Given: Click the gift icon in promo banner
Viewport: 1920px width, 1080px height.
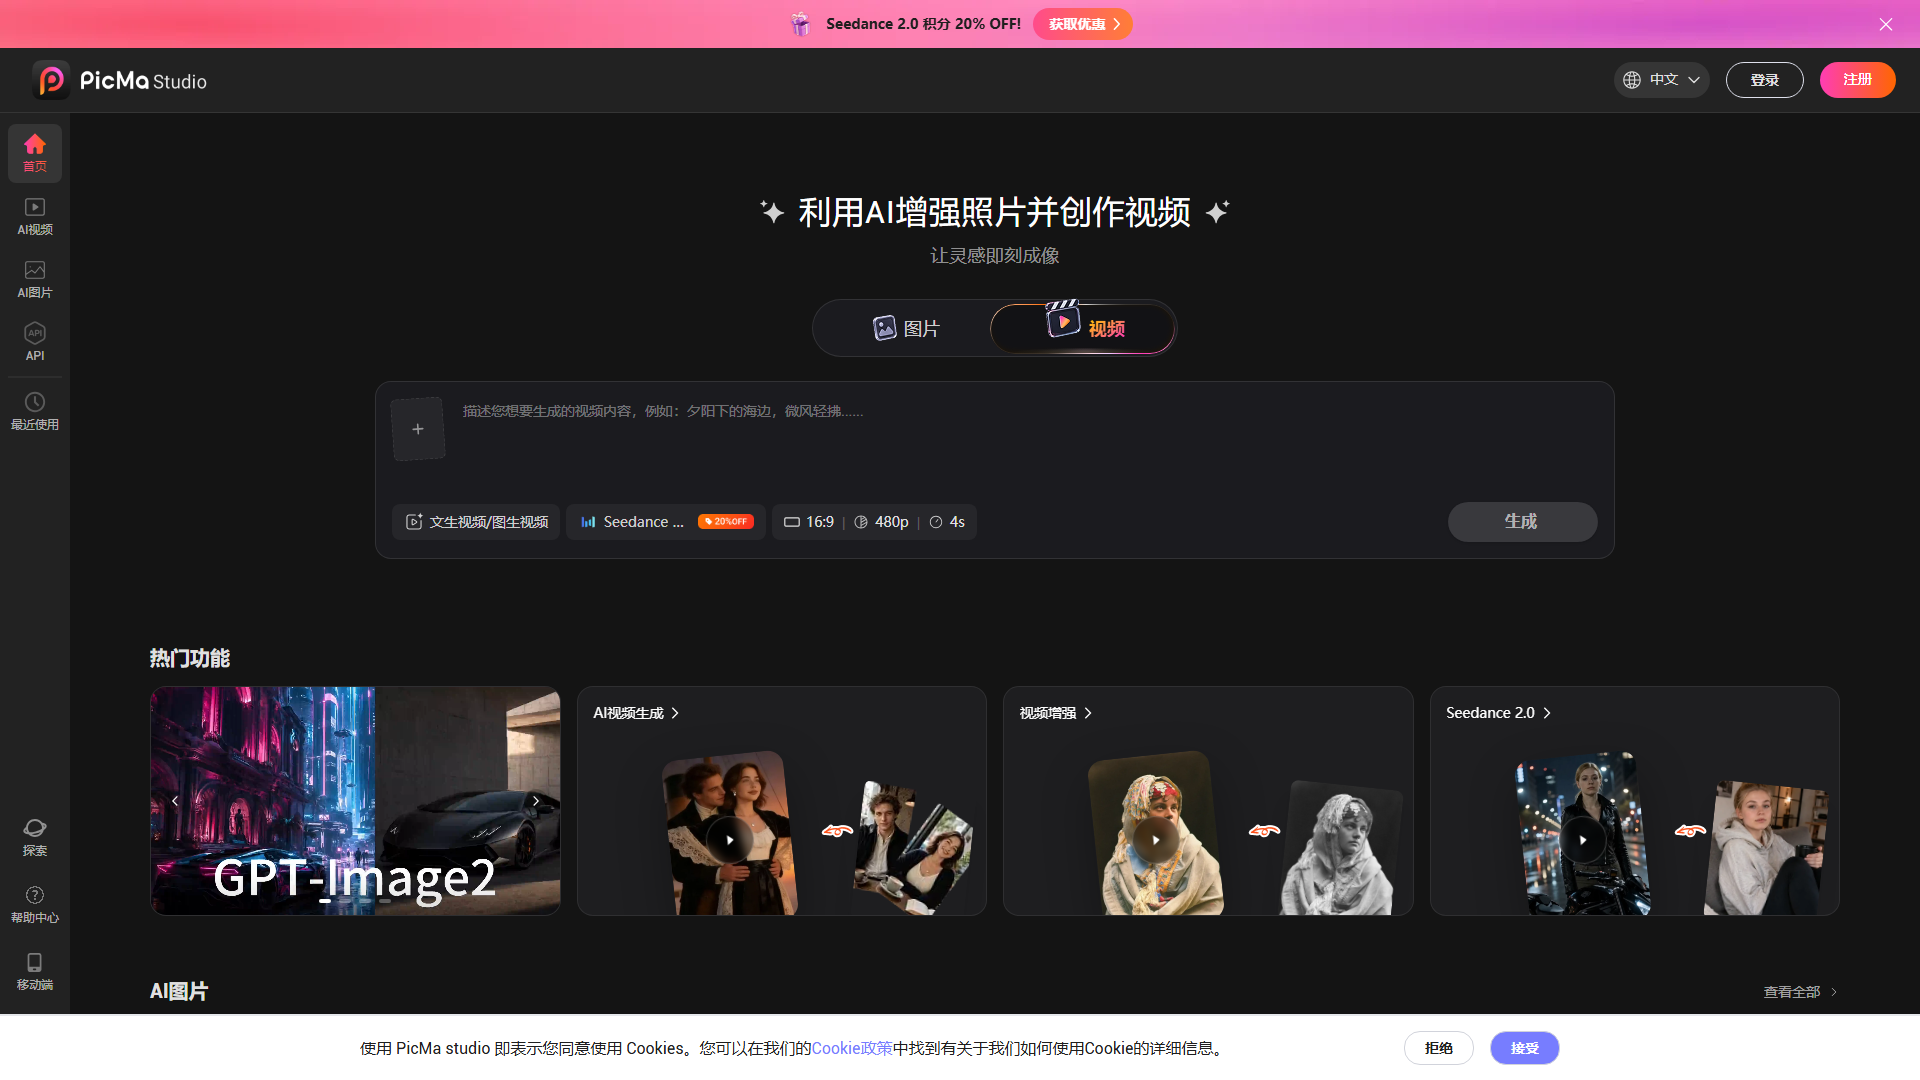Looking at the screenshot, I should pyautogui.click(x=800, y=24).
